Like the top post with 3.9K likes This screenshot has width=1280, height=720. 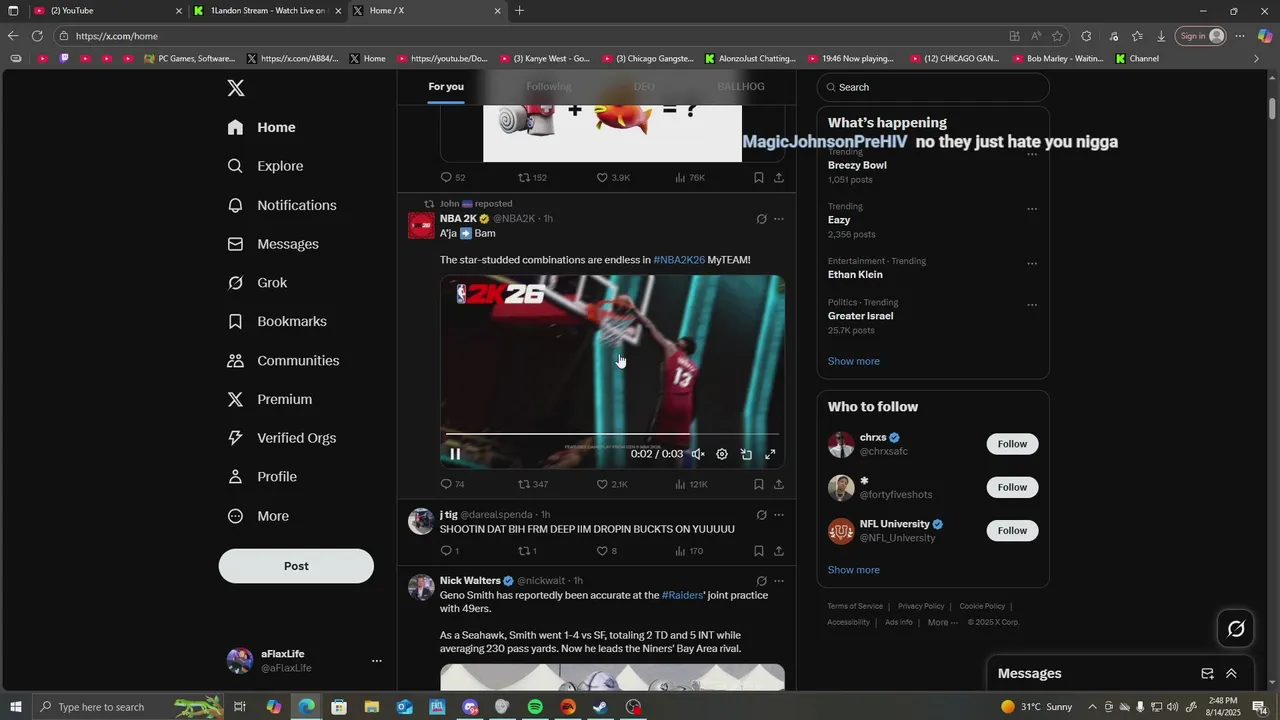(x=613, y=178)
